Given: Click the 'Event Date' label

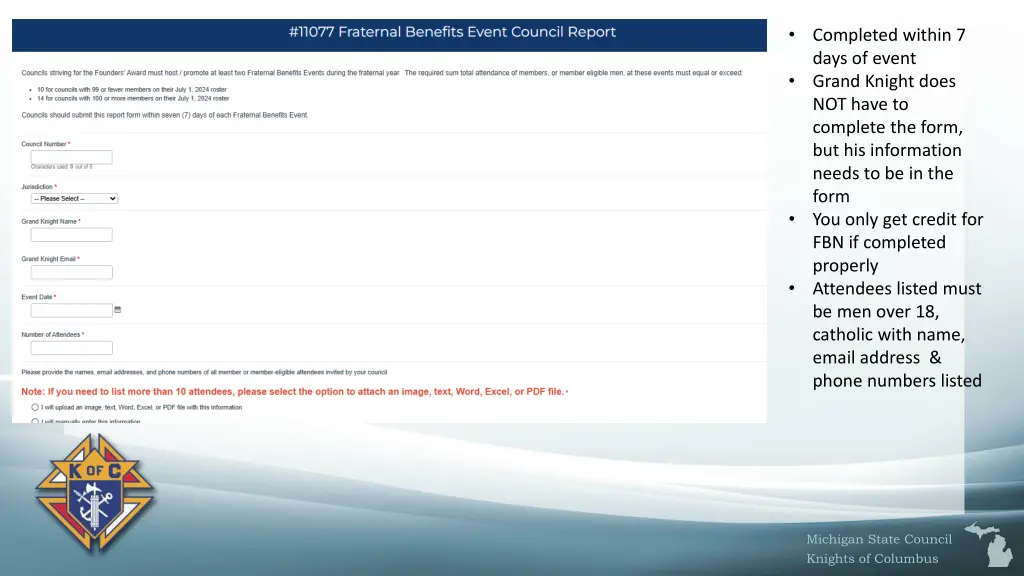Looking at the screenshot, I should pos(37,297).
